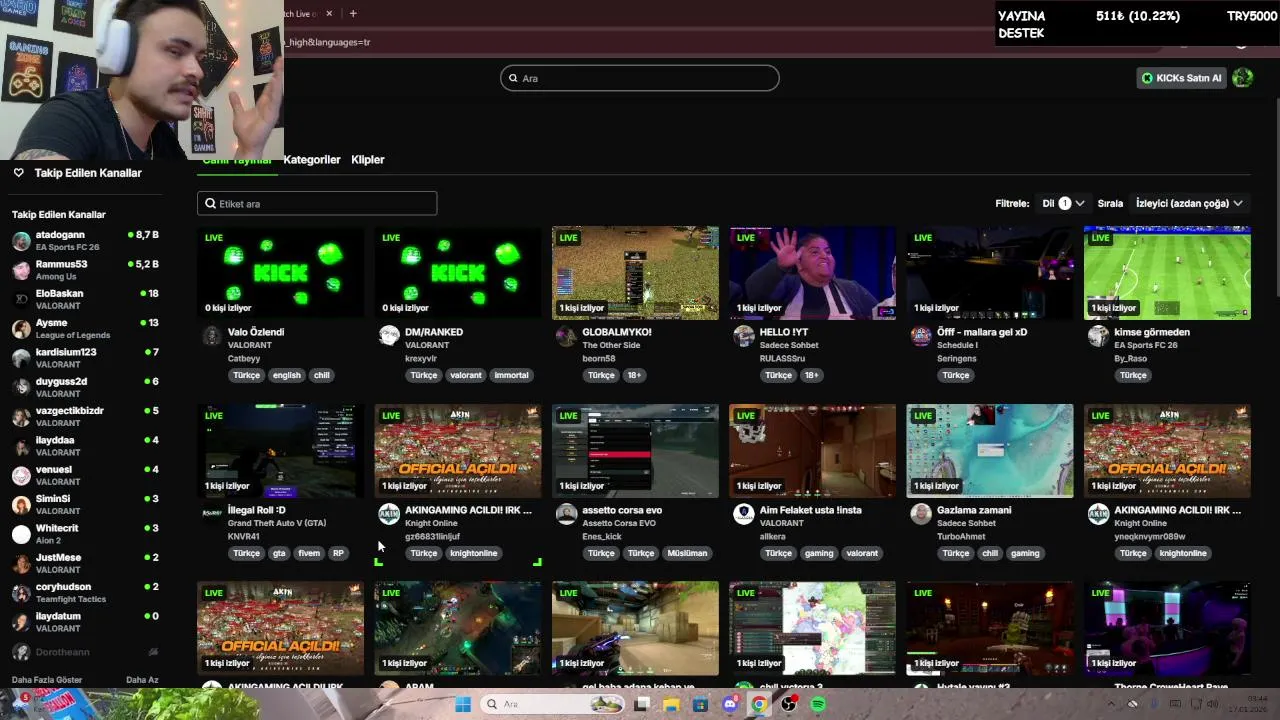Open the kimse görmeden stream title

coord(1152,332)
